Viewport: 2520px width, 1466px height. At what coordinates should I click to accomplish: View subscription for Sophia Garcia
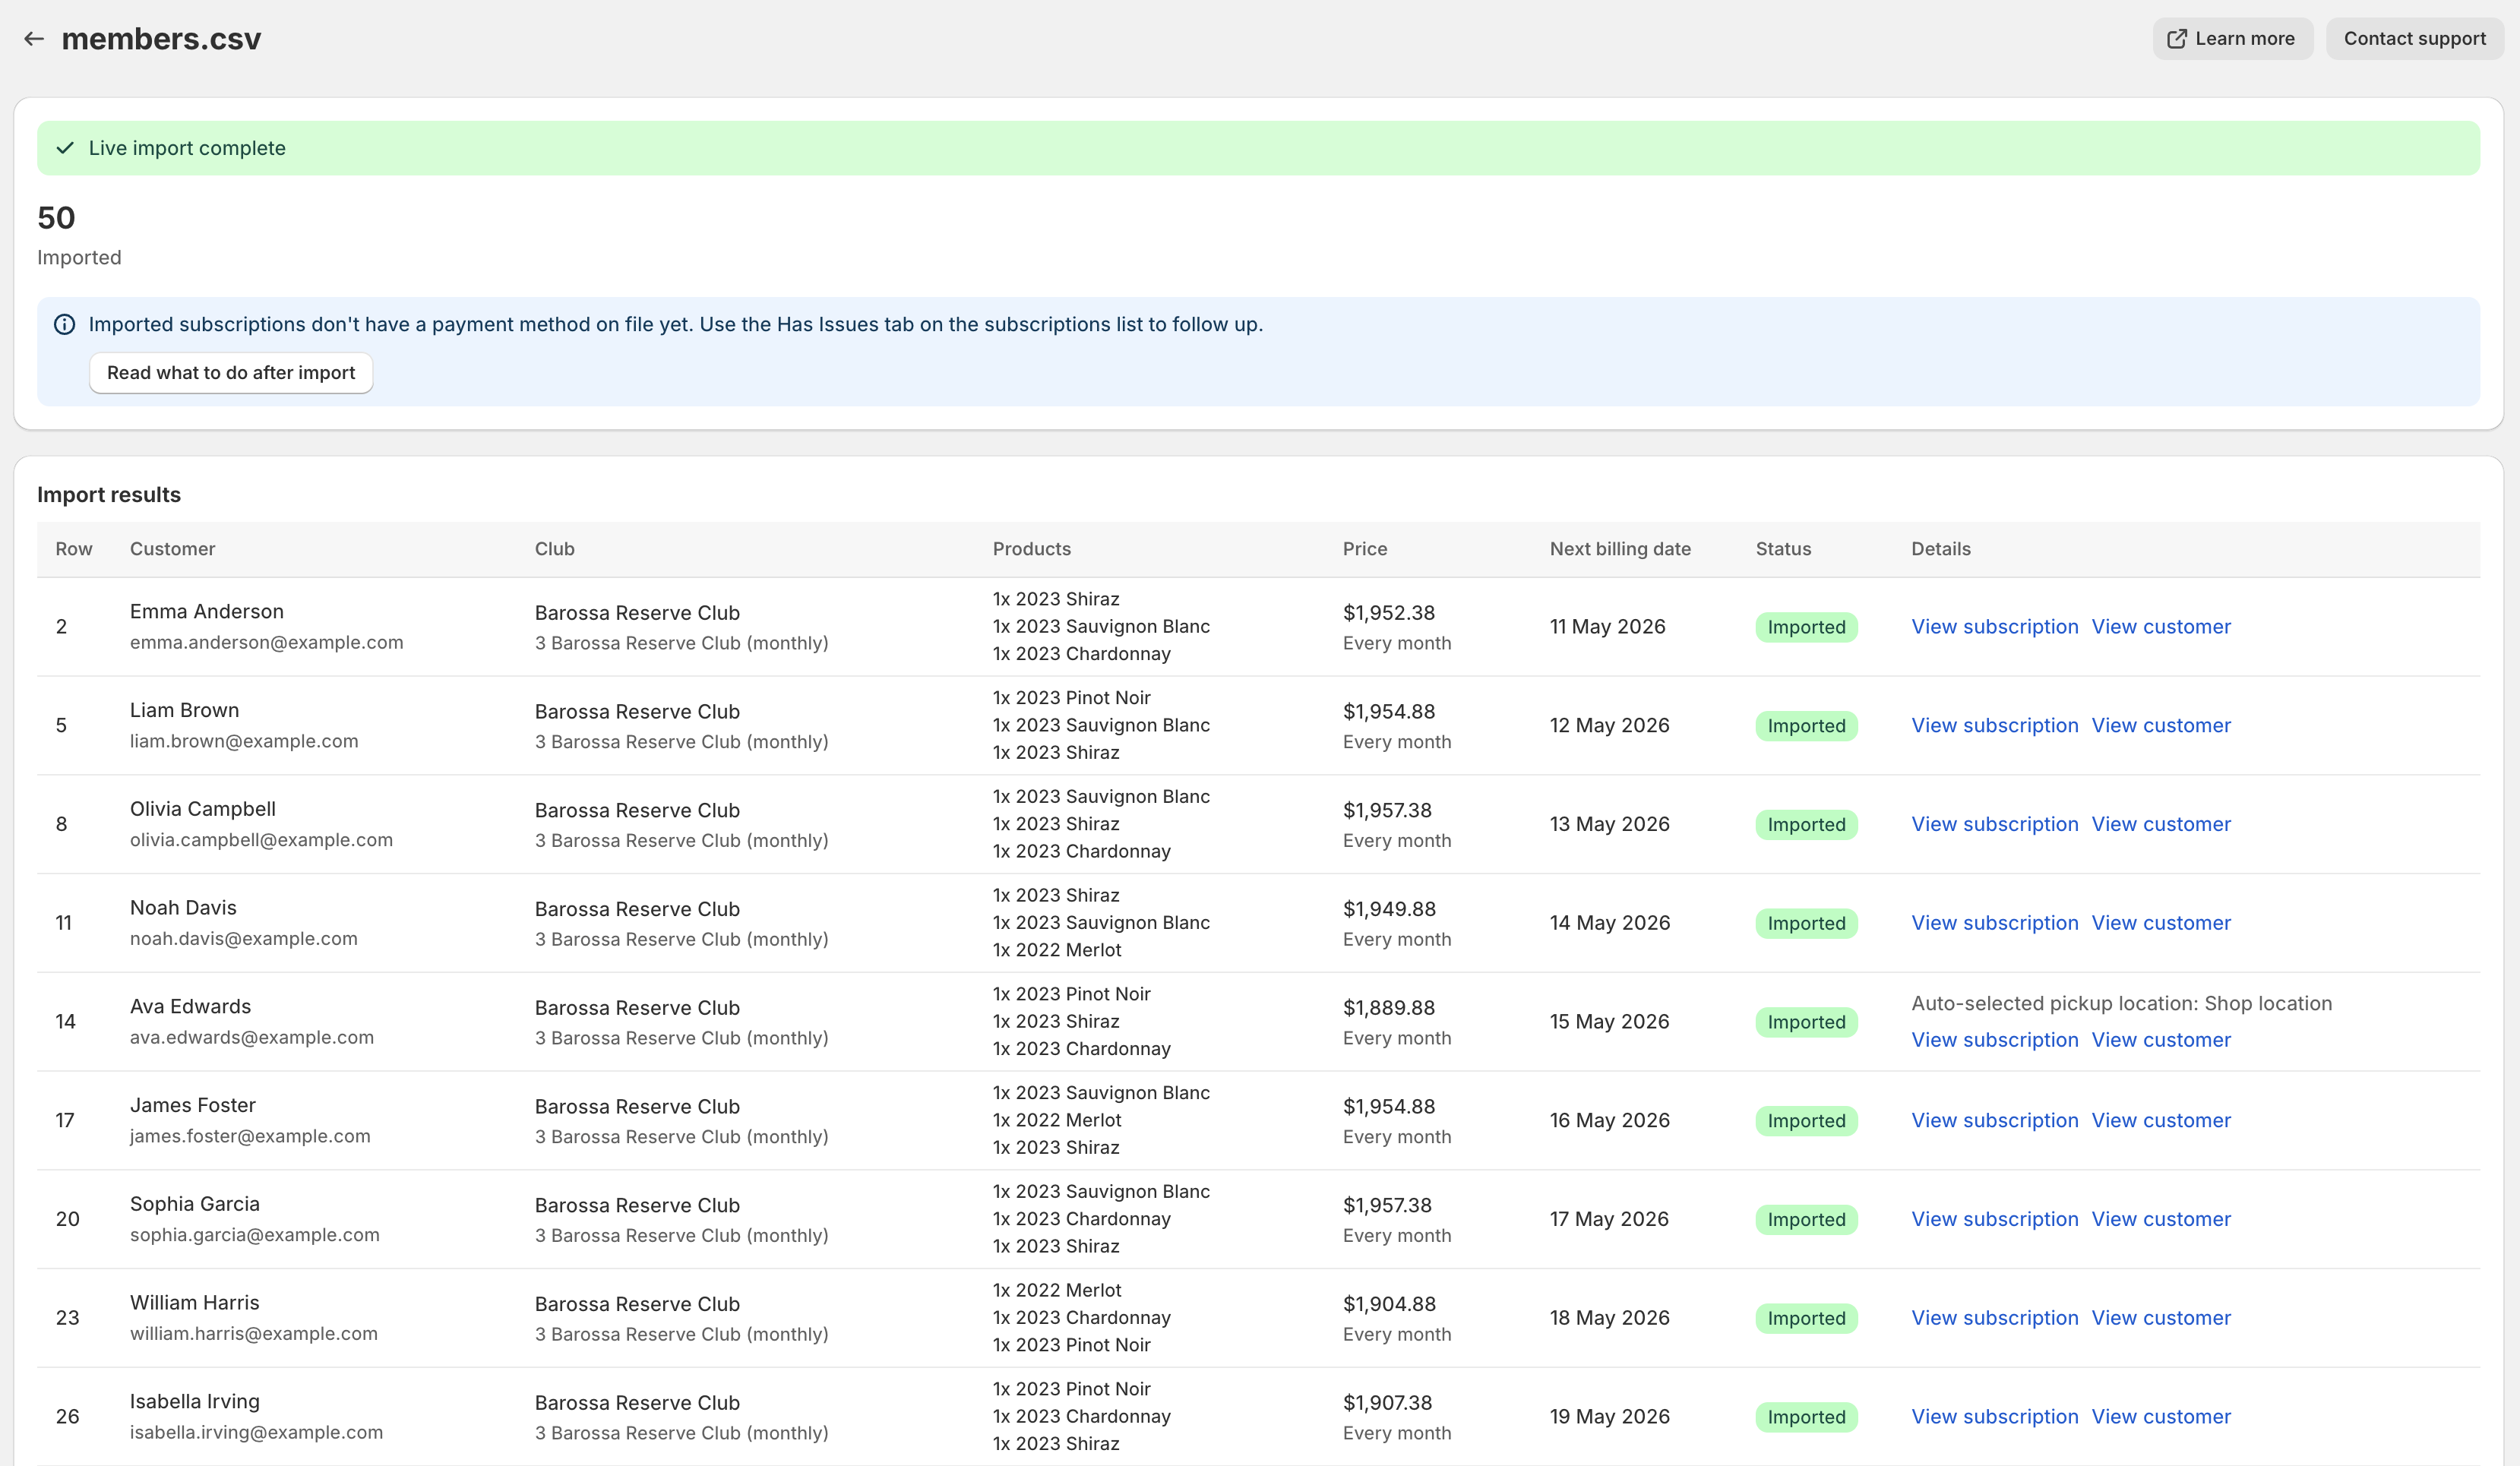pyautogui.click(x=1994, y=1219)
